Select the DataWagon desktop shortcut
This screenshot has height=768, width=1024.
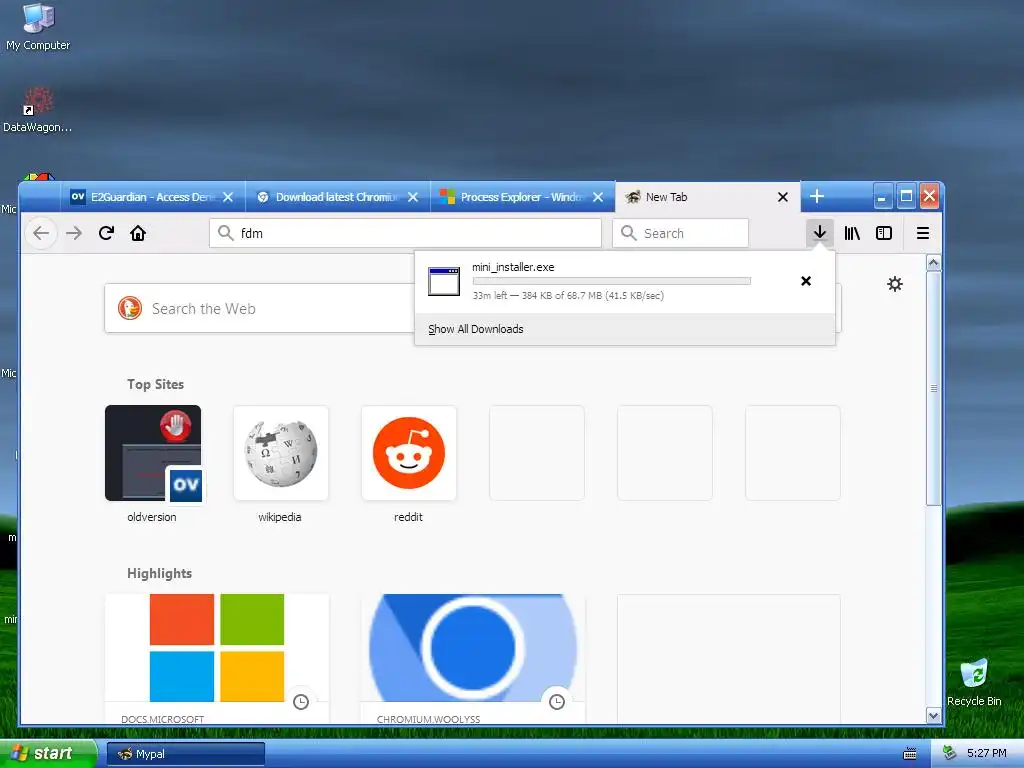click(38, 109)
